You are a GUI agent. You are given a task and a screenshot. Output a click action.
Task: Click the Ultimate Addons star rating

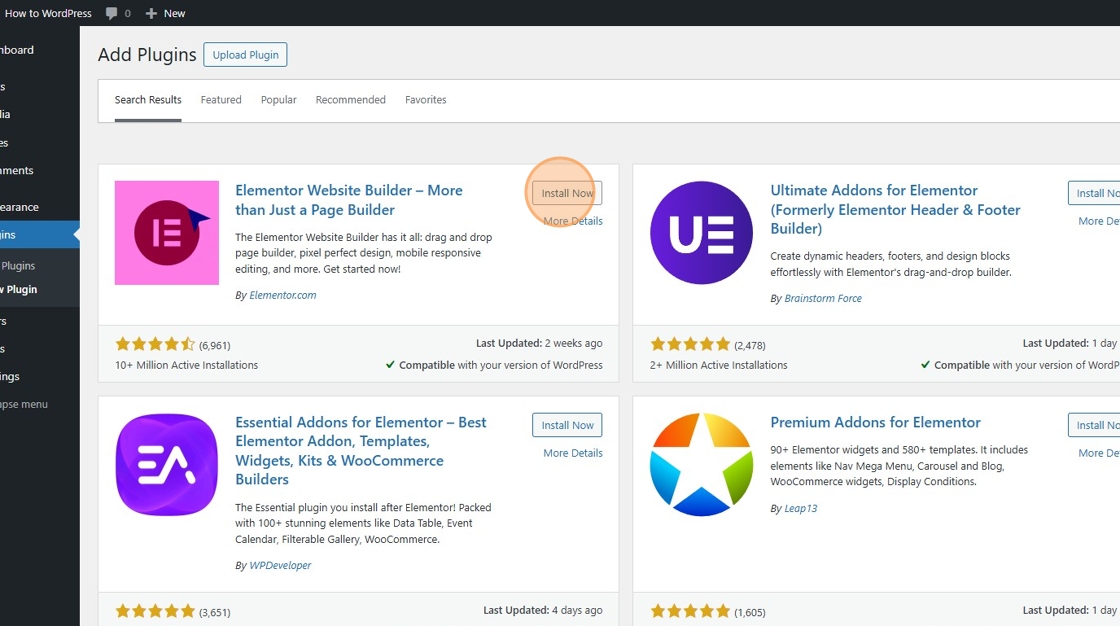[x=690, y=344]
